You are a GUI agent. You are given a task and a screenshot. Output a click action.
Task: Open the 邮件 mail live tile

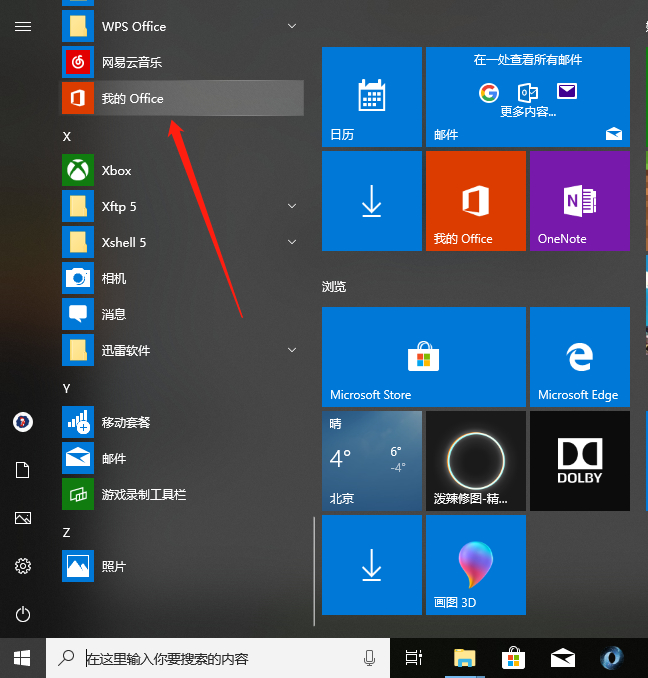[528, 97]
